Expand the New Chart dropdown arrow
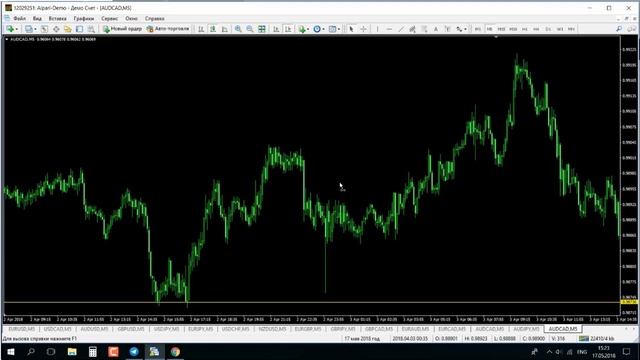 (16, 29)
